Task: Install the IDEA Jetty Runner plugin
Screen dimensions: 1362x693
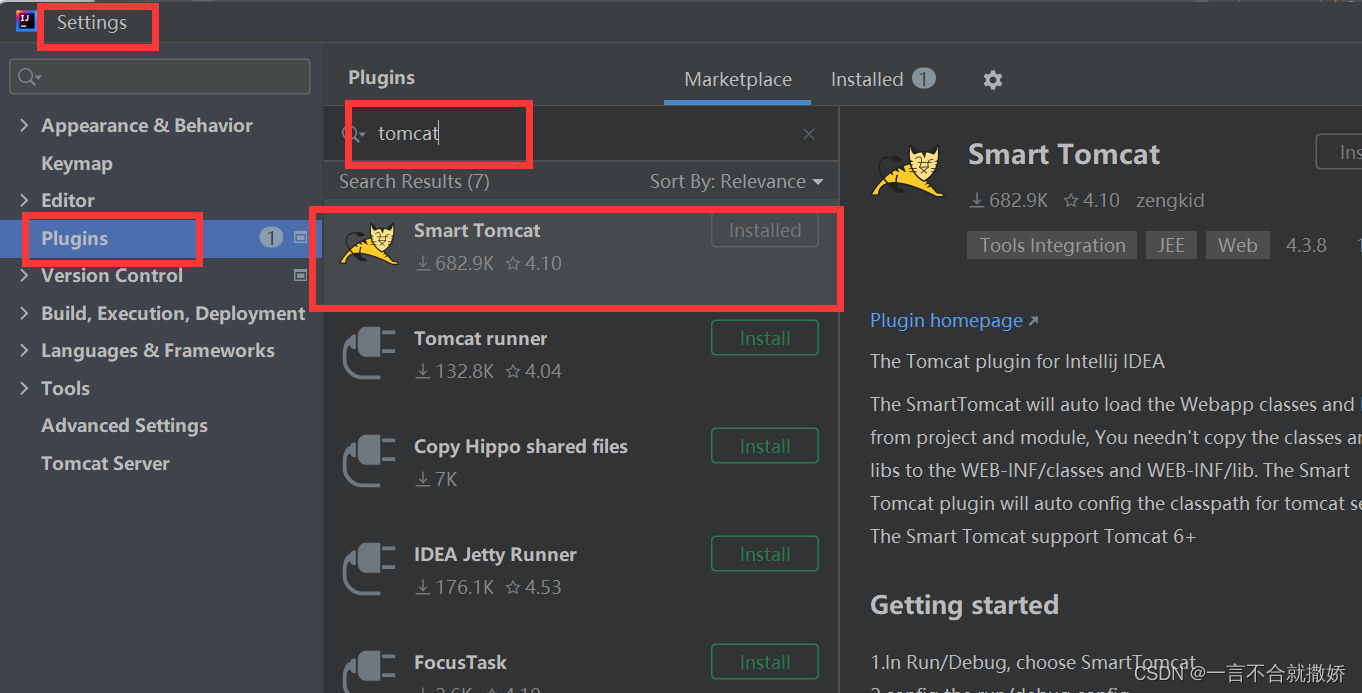Action: pyautogui.click(x=765, y=554)
